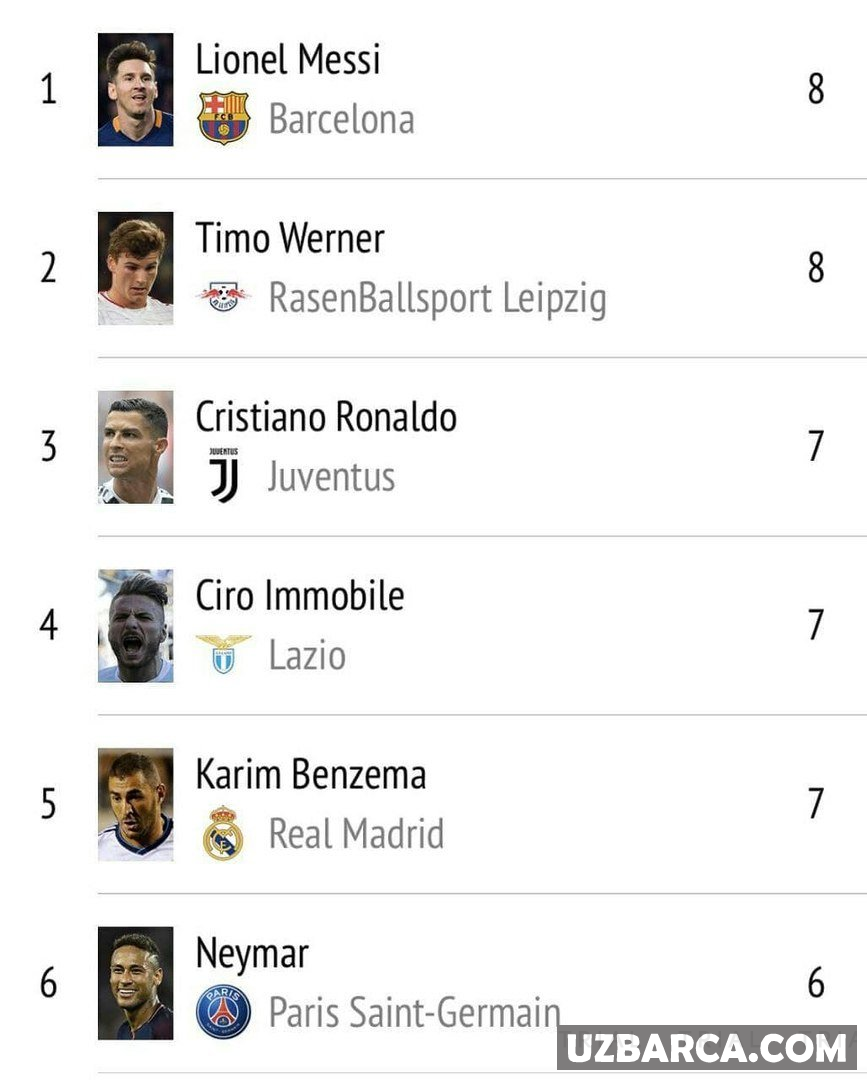Select the Timo Werner name

[290, 238]
